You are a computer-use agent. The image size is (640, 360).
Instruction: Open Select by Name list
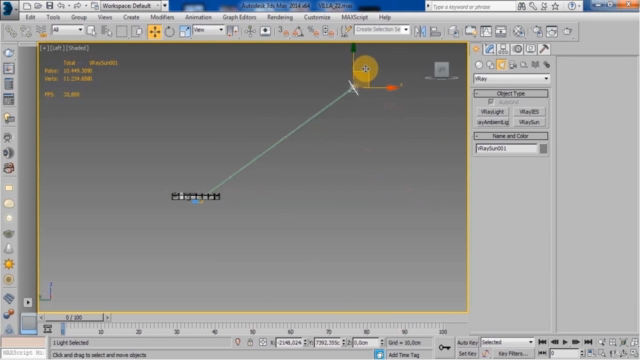coord(107,31)
